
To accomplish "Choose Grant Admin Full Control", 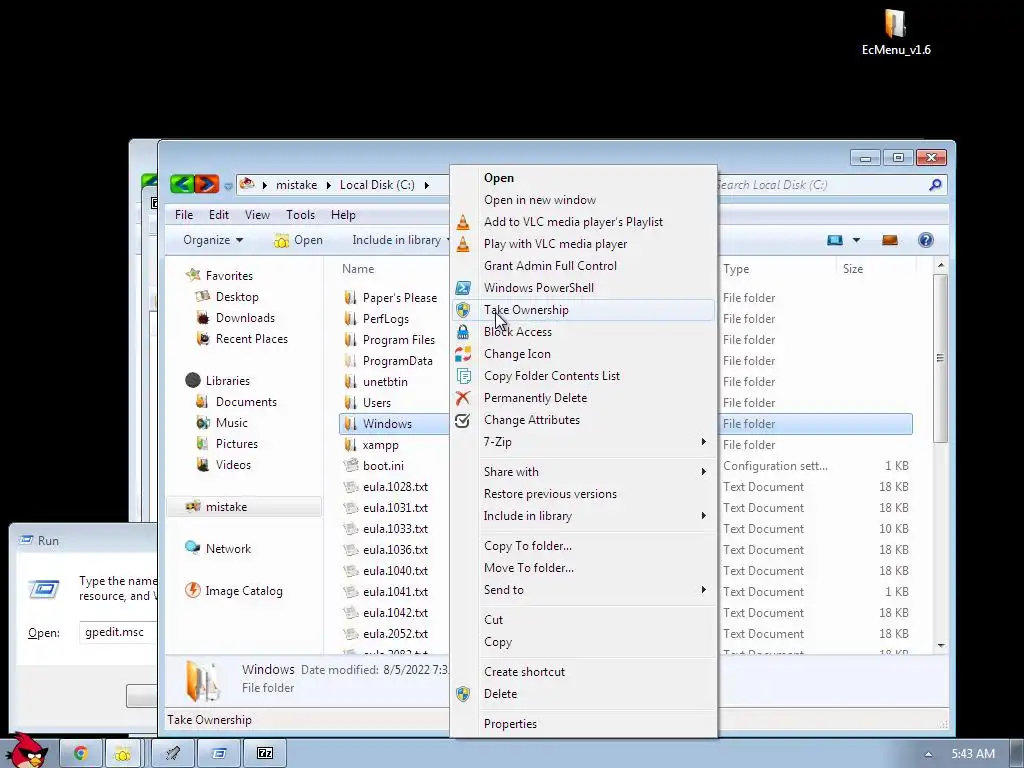I will point(583,266).
